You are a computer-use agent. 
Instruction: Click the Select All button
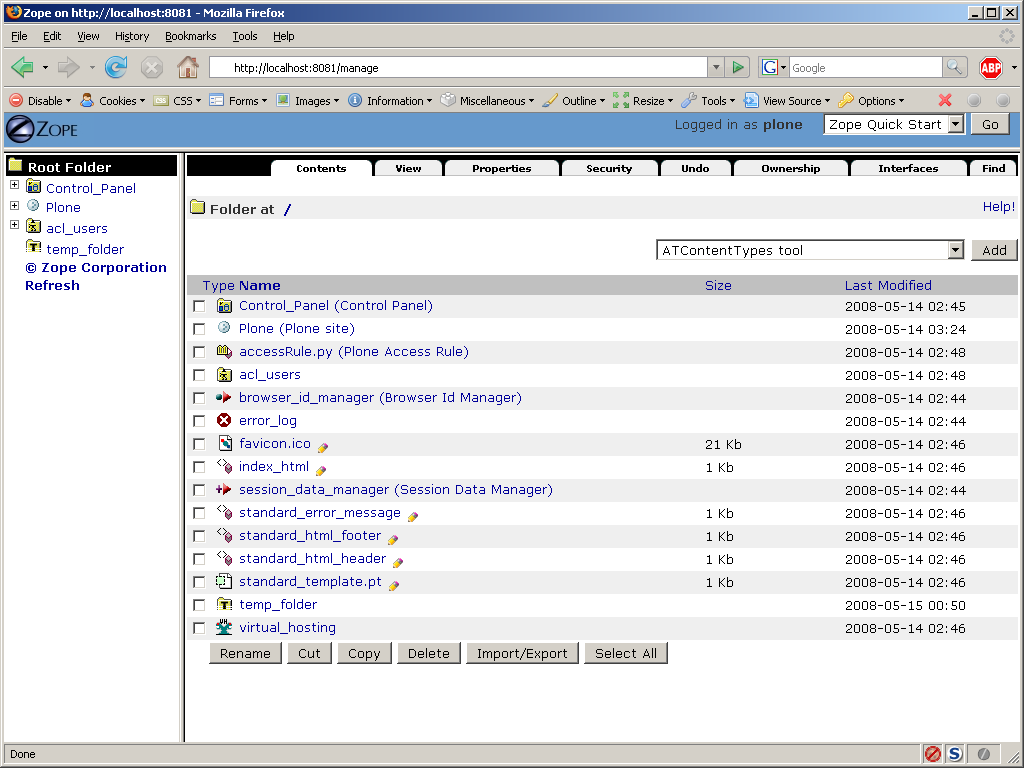[x=626, y=653]
